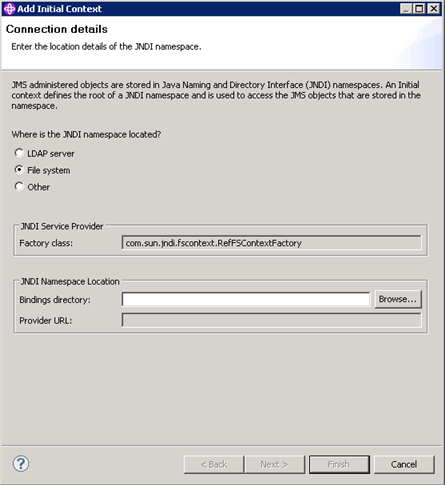Choose the Other namespace location option
The width and height of the screenshot is (445, 485).
19,186
